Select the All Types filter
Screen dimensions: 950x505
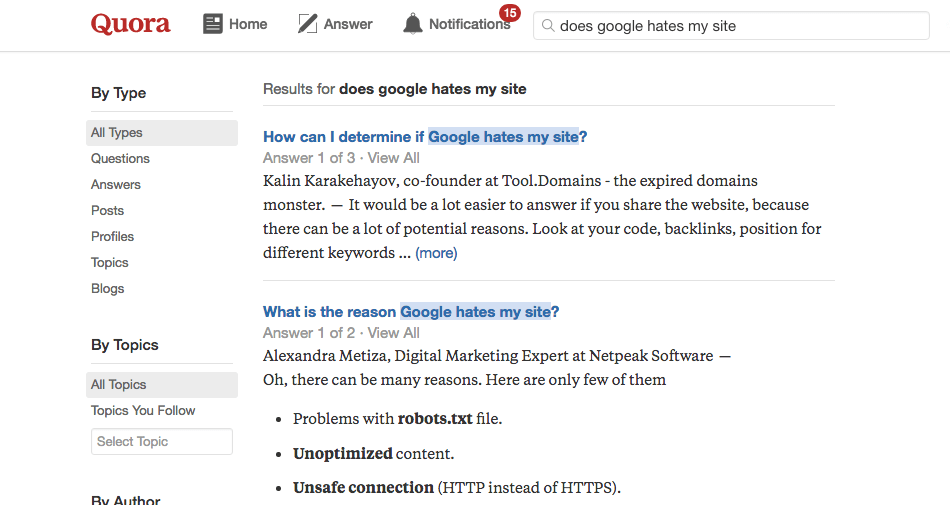[162, 133]
